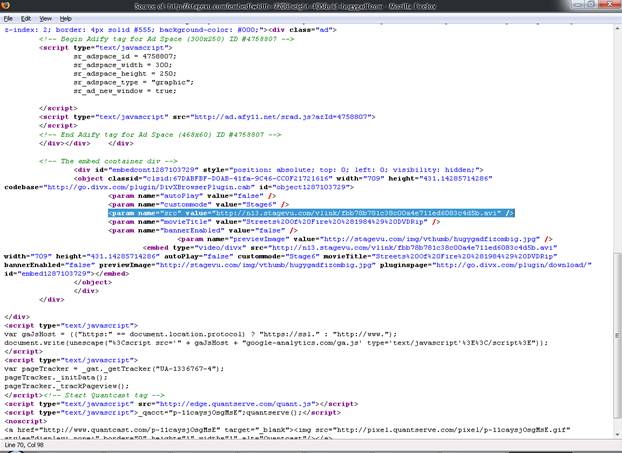This screenshot has width=622, height=453.
Task: Click the param movieTitle line
Action: [x=274, y=222]
